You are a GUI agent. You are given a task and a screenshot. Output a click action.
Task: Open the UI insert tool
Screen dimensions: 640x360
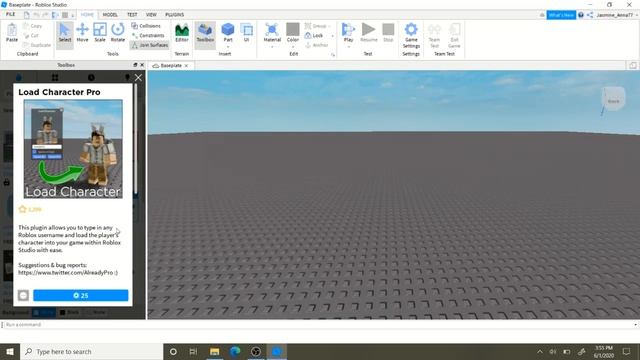247,33
